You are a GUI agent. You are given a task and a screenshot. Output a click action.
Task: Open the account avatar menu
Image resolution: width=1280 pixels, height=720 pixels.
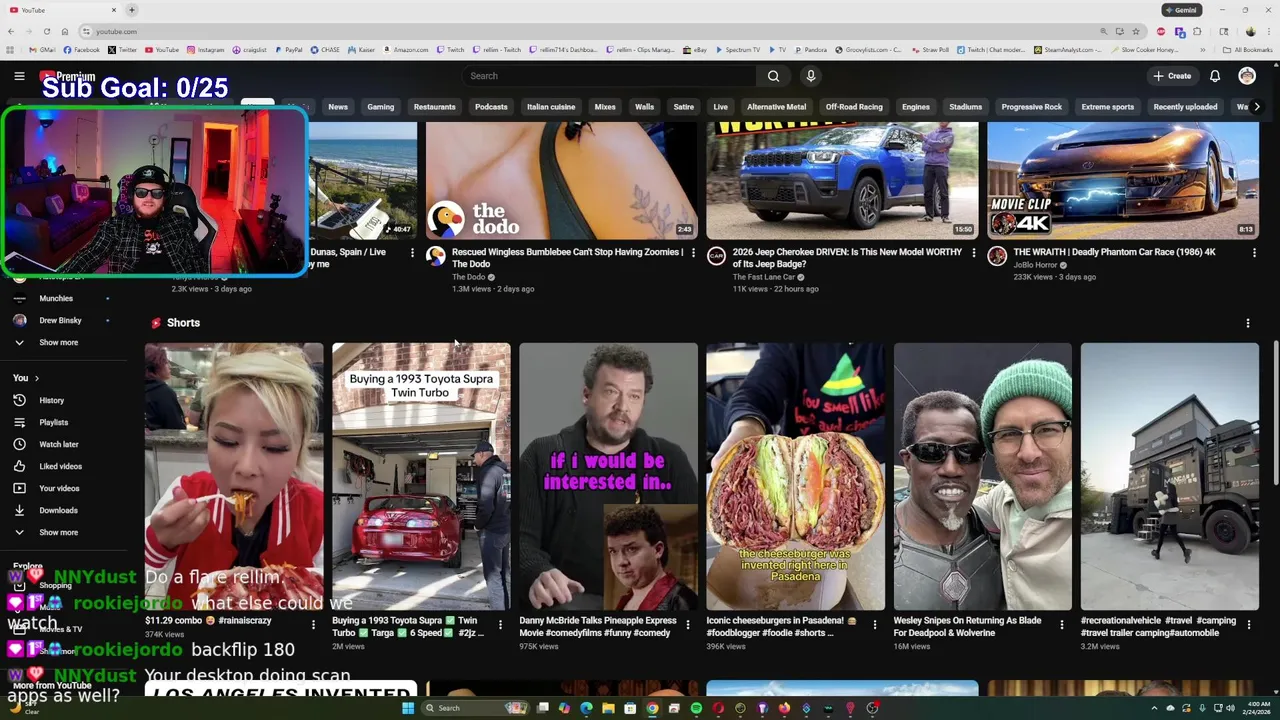pyautogui.click(x=1247, y=76)
